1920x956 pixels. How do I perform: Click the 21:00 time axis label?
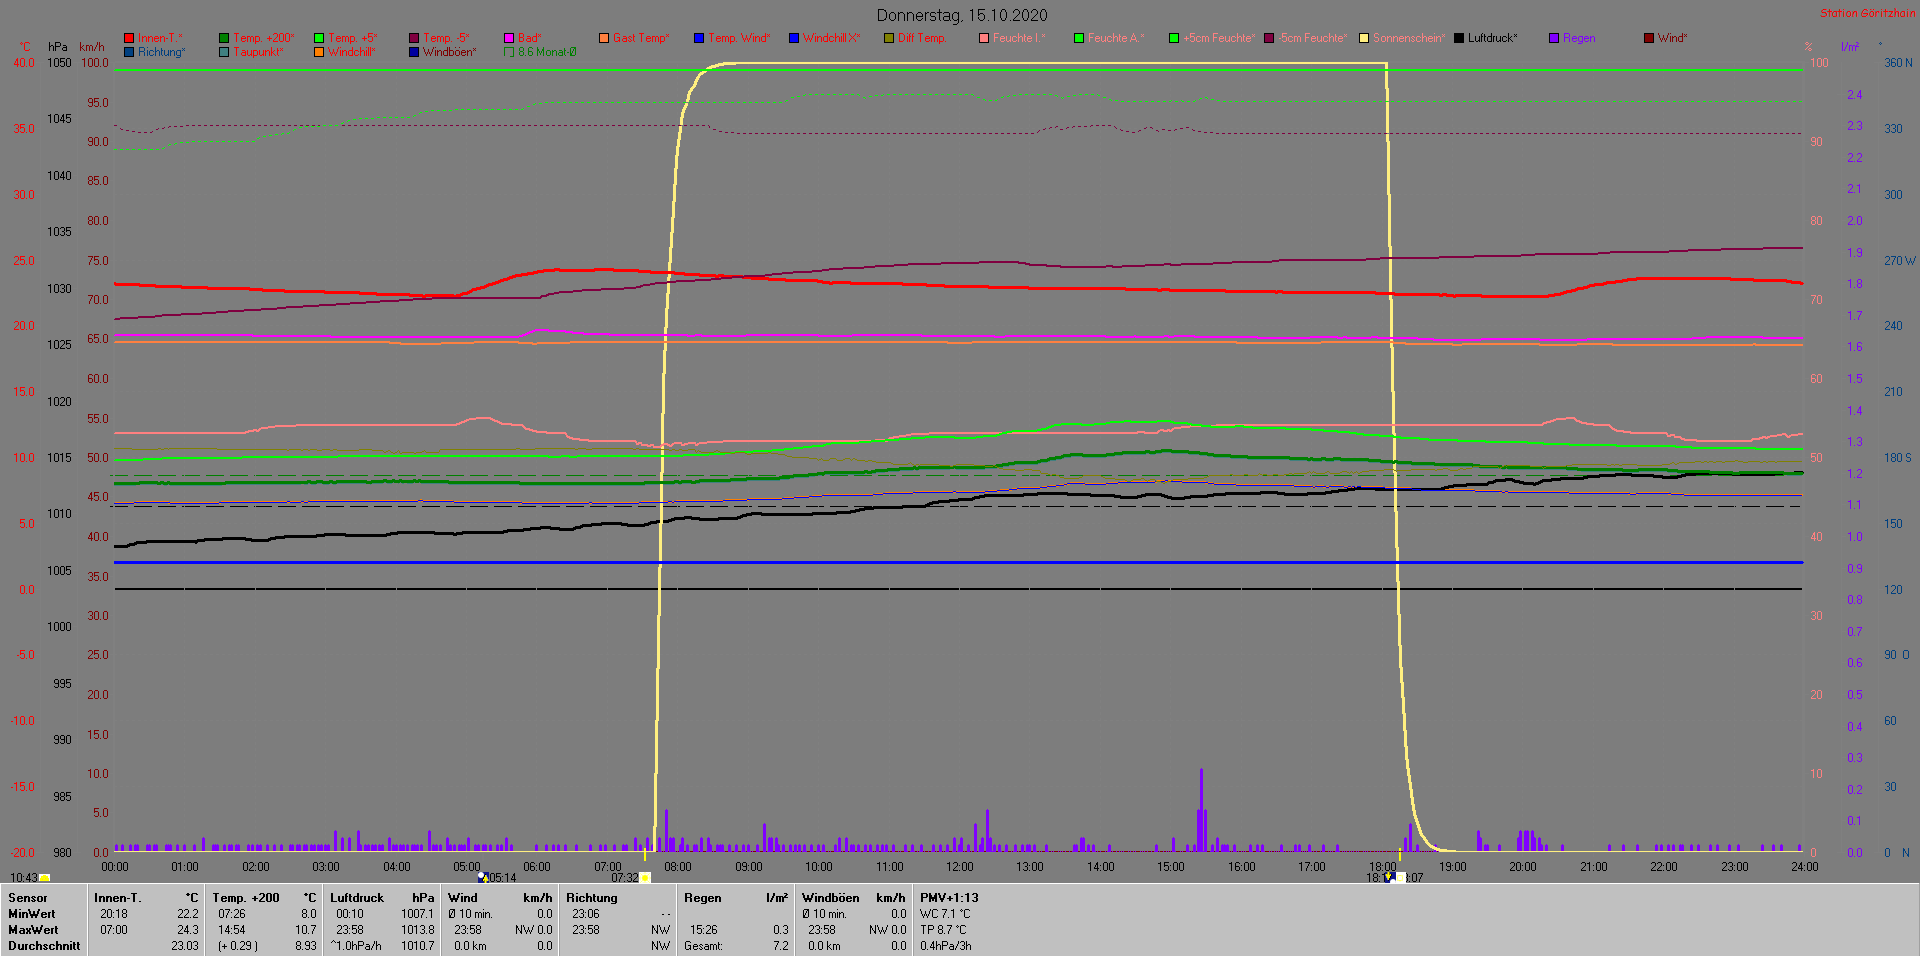click(x=1594, y=867)
